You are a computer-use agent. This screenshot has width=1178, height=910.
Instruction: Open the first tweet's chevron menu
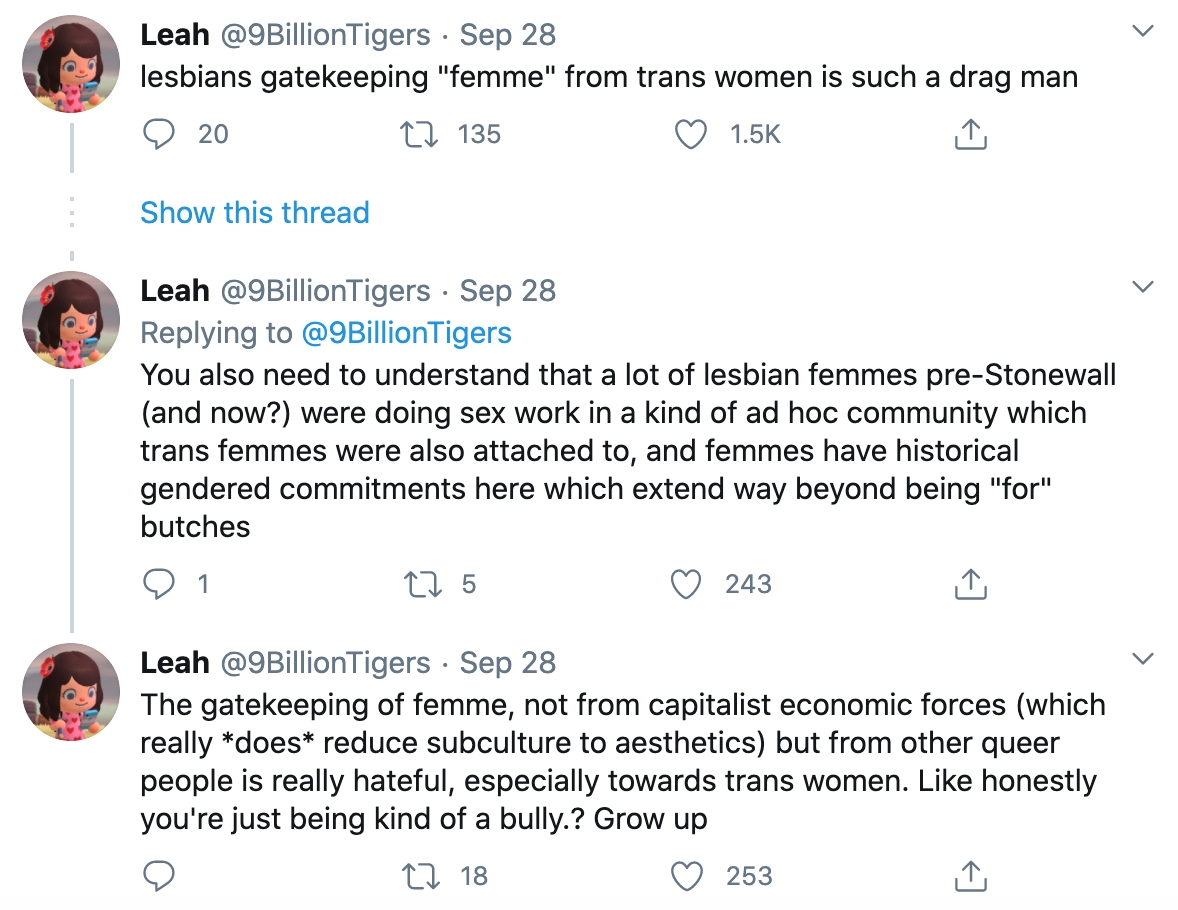pyautogui.click(x=1142, y=32)
